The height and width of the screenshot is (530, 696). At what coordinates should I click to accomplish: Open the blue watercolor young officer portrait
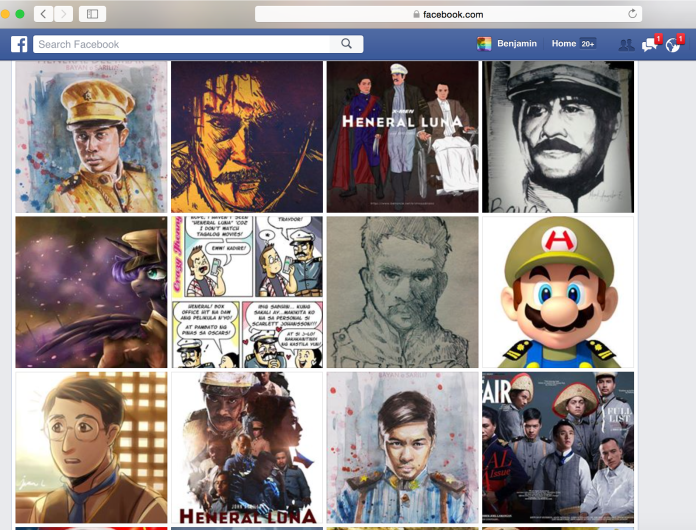(403, 447)
